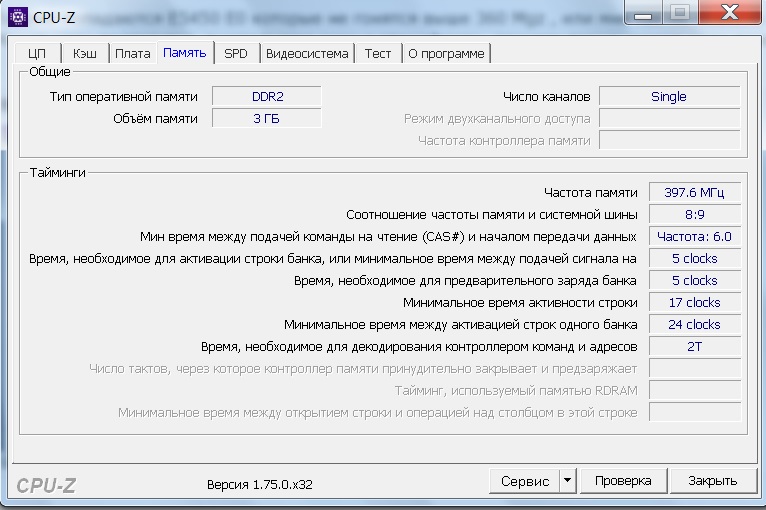
Task: Expand the Сервис dropdown arrow
Action: coord(568,481)
